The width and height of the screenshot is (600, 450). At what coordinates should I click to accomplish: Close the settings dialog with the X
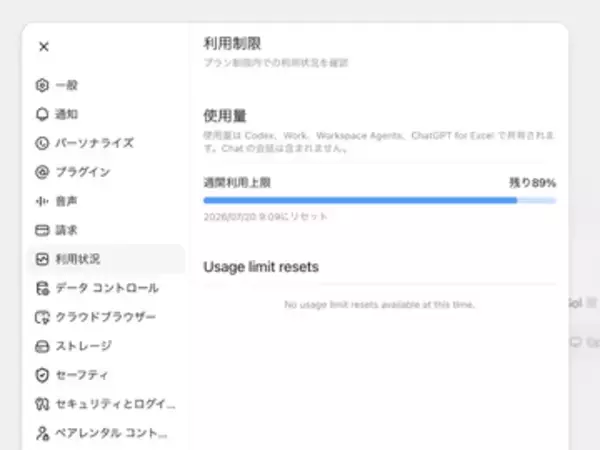(x=44, y=47)
